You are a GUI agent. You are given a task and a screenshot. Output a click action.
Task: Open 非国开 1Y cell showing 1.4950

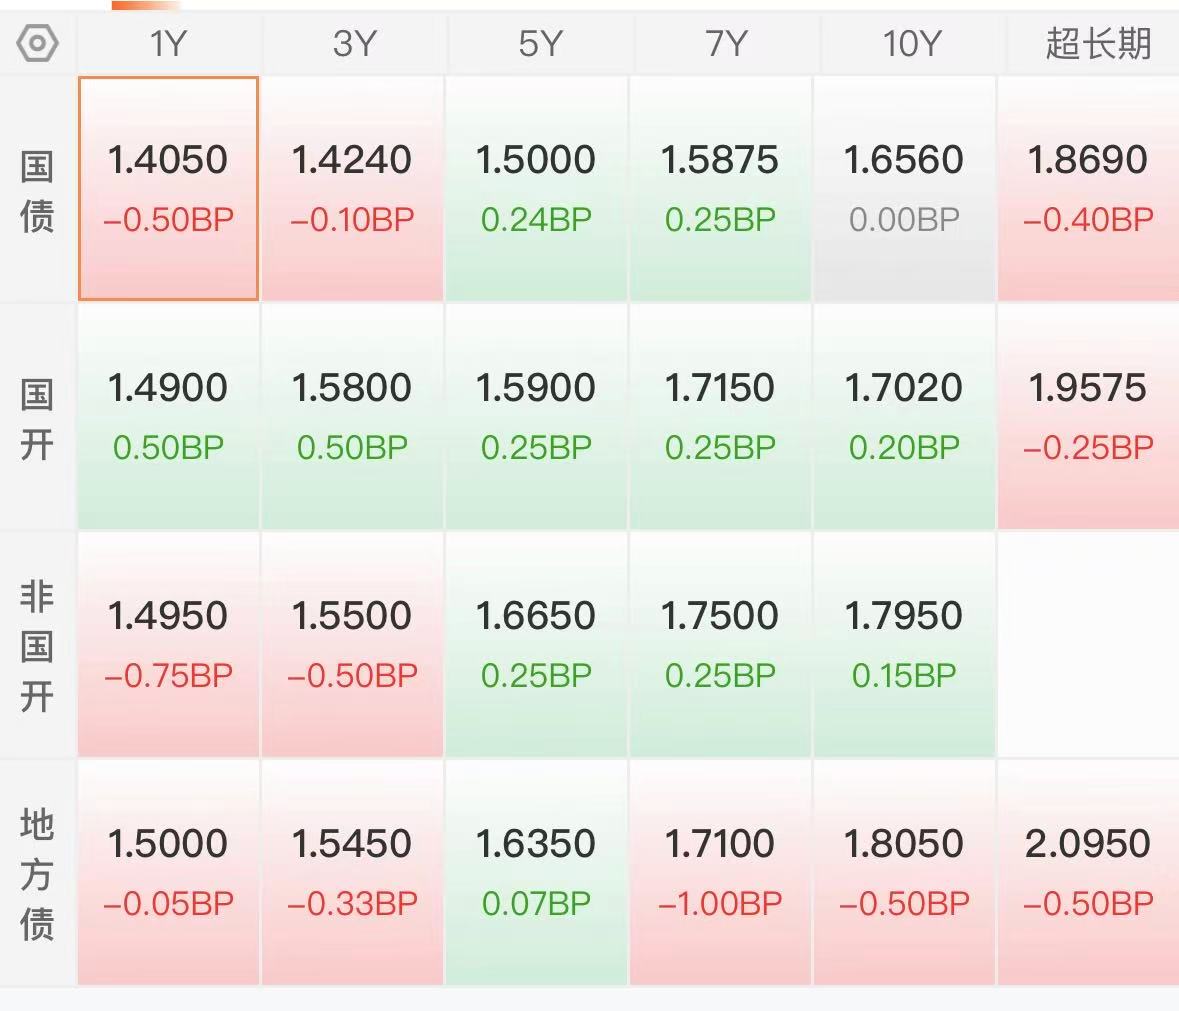tap(168, 644)
